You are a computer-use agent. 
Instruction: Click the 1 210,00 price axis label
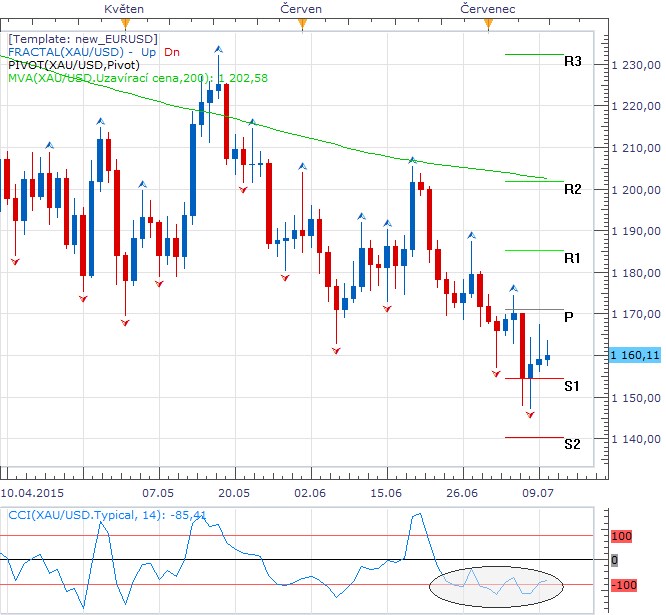(x=636, y=148)
